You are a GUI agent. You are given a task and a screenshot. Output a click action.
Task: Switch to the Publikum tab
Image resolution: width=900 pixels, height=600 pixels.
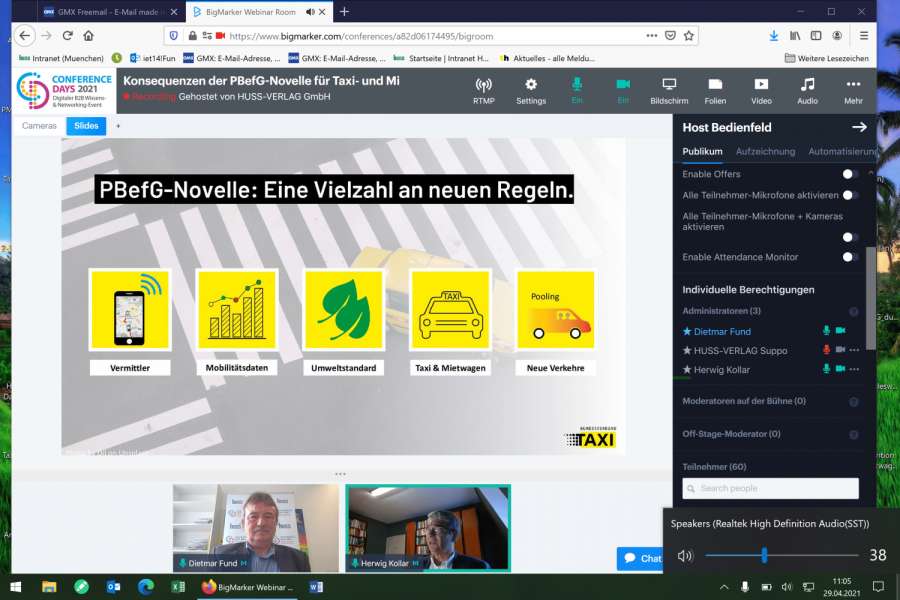coord(702,152)
